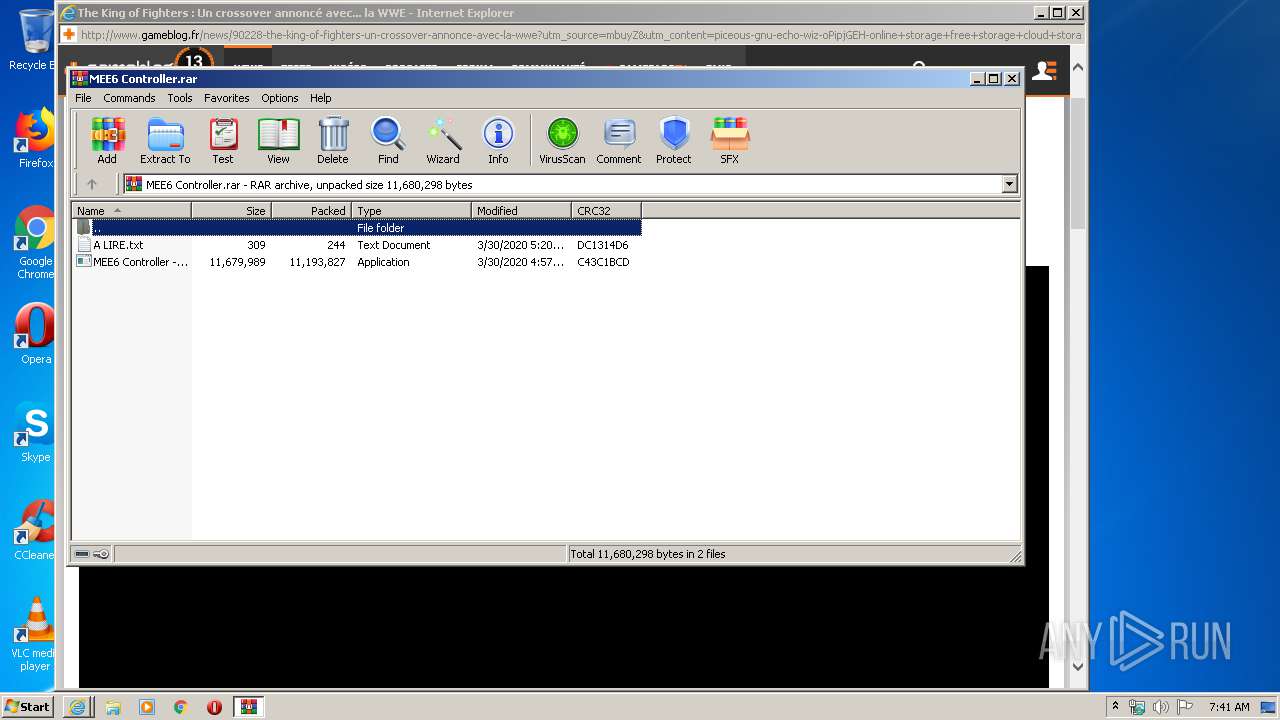The image size is (1280, 720).
Task: Click the Action Center flag icon
Action: point(1185,707)
